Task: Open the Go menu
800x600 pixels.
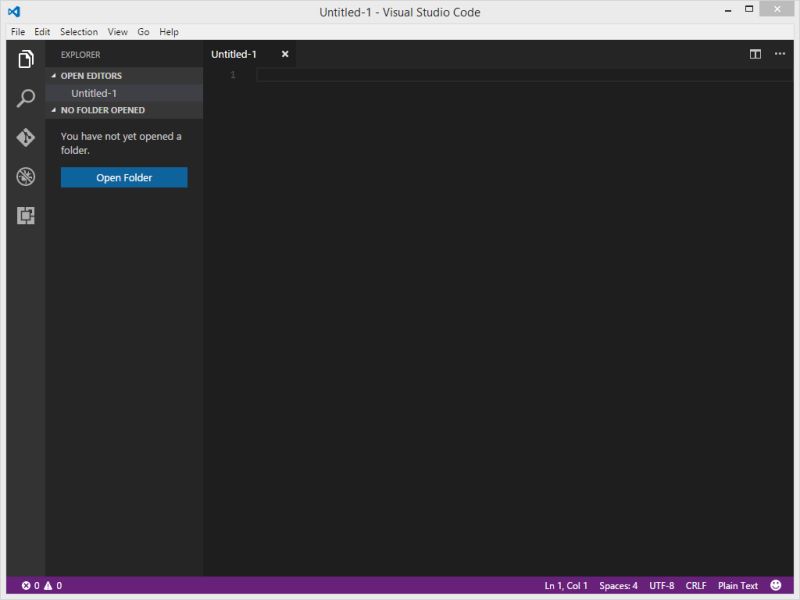Action: (143, 31)
